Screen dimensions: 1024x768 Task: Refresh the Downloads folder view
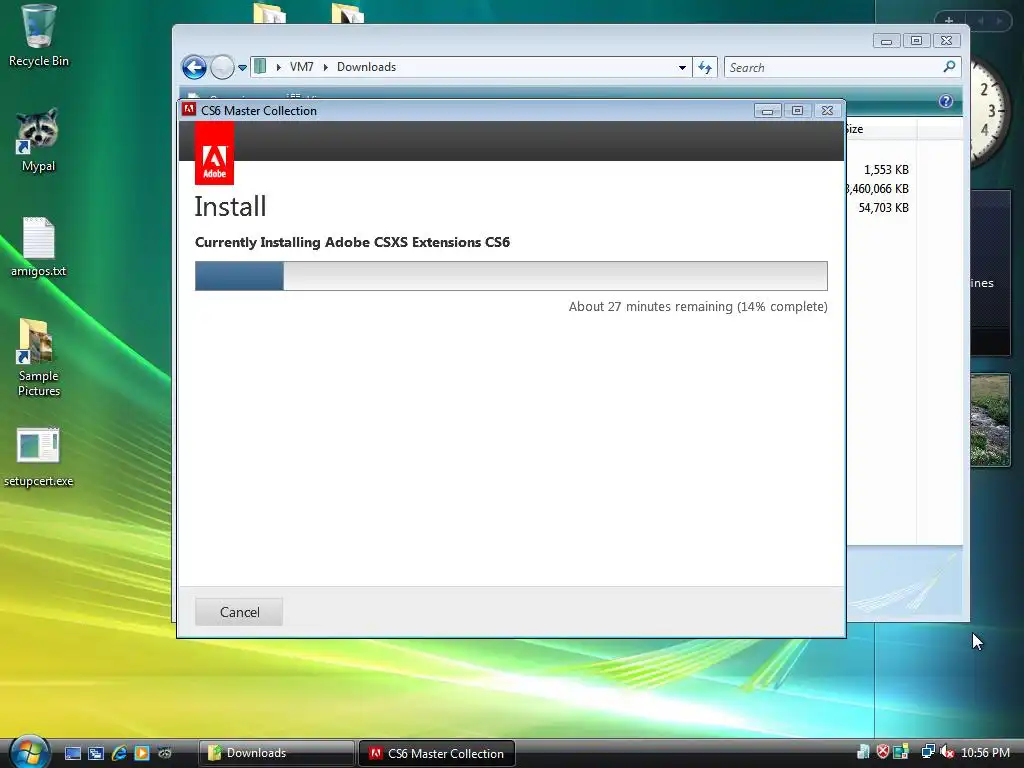pos(705,67)
